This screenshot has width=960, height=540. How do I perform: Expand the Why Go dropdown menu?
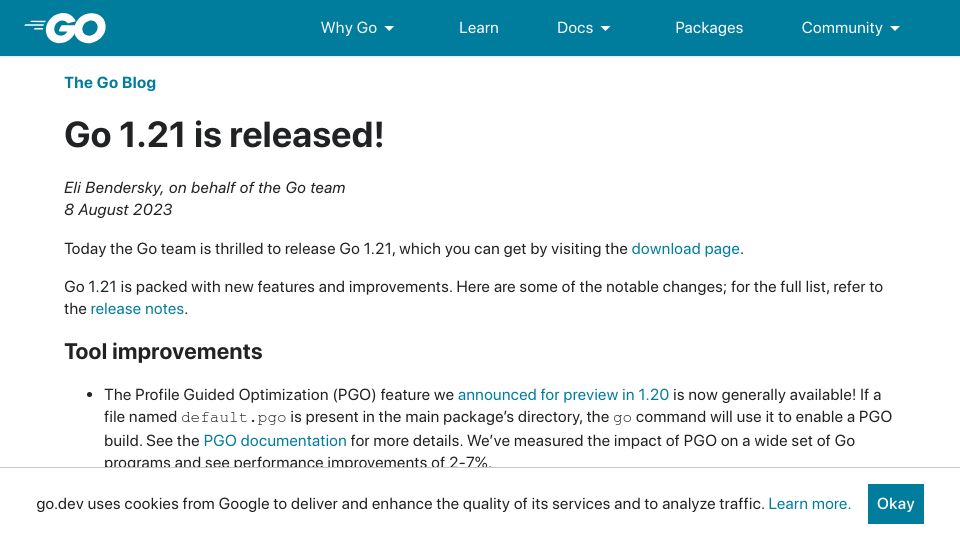tap(358, 28)
